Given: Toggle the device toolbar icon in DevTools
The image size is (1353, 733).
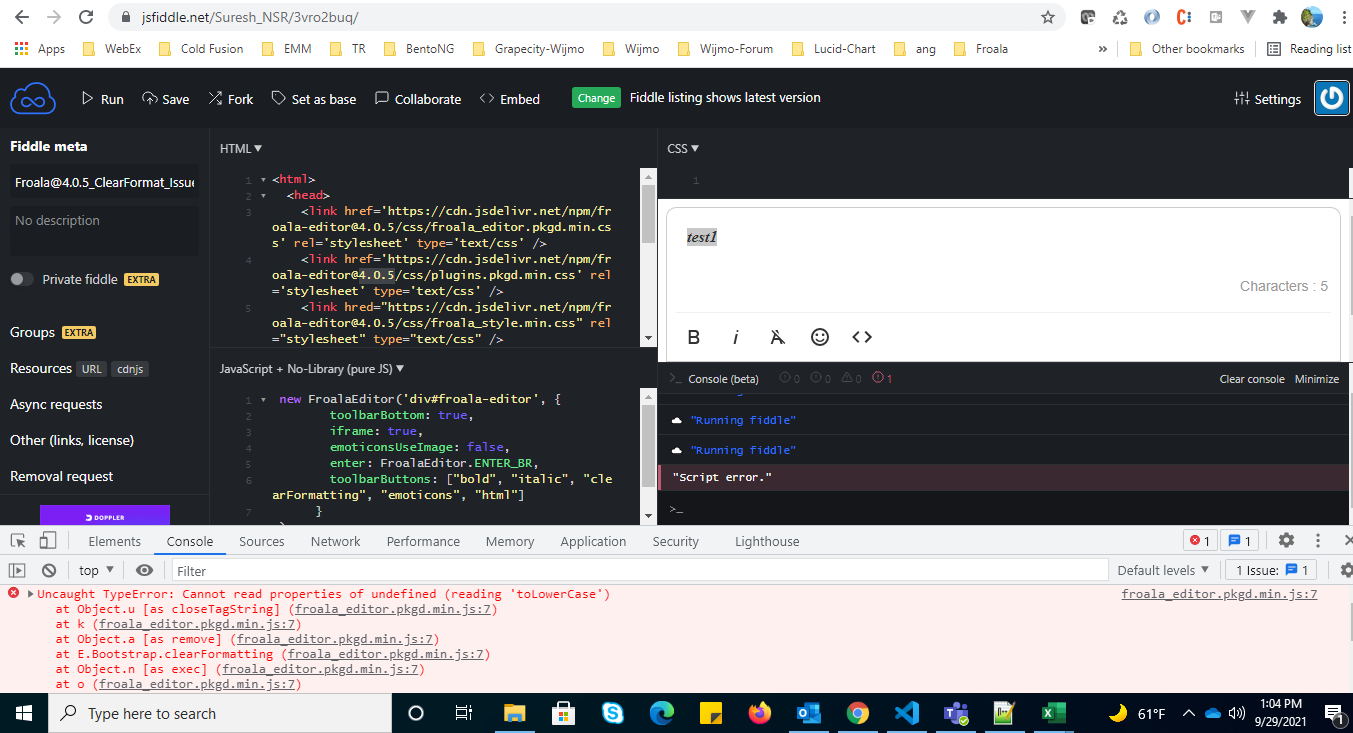Looking at the screenshot, I should pyautogui.click(x=47, y=541).
